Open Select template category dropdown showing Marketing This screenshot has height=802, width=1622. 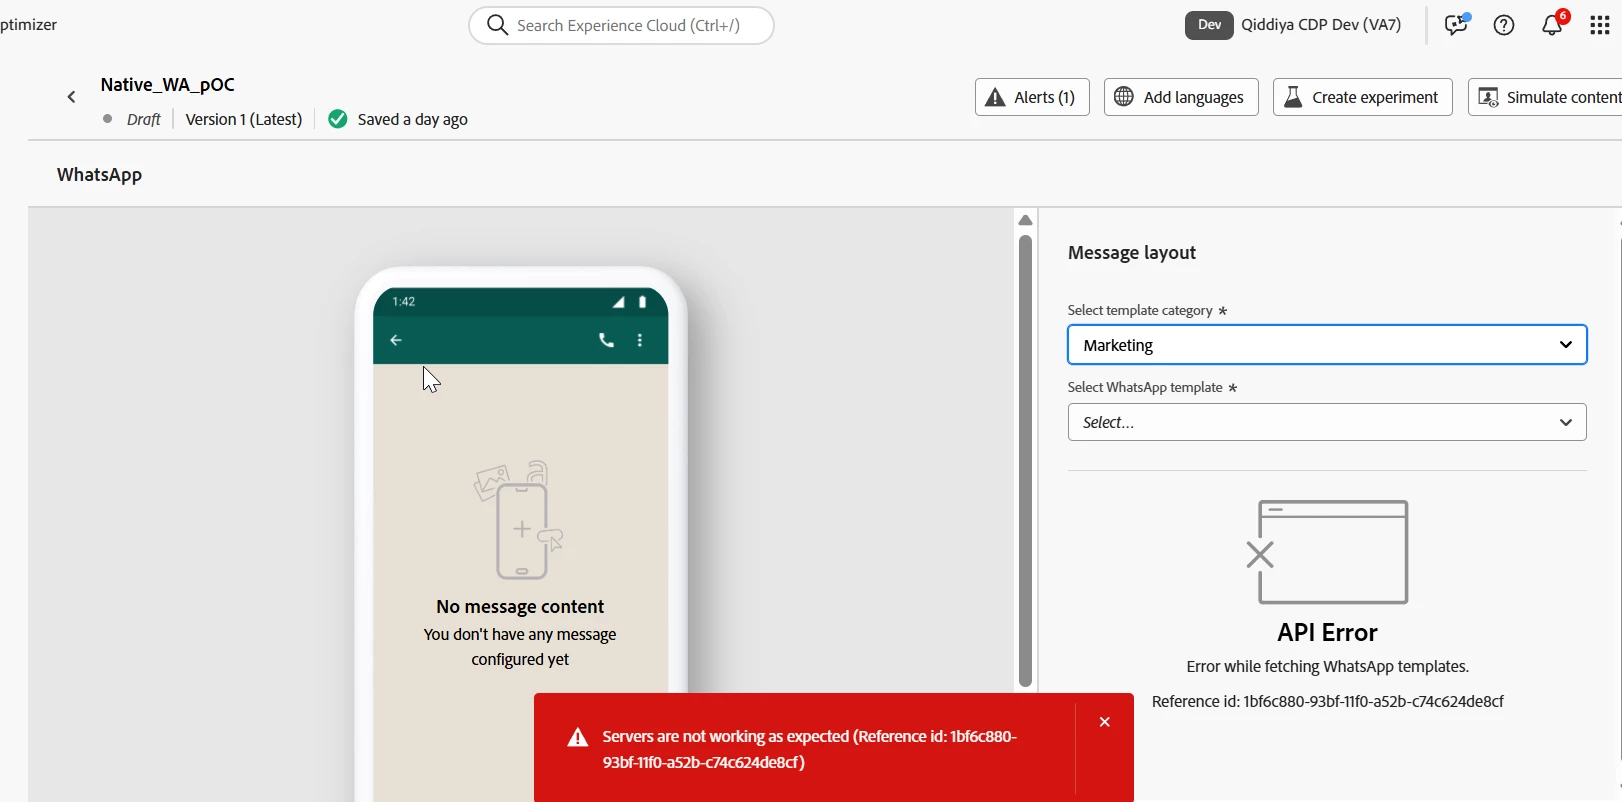pos(1327,345)
